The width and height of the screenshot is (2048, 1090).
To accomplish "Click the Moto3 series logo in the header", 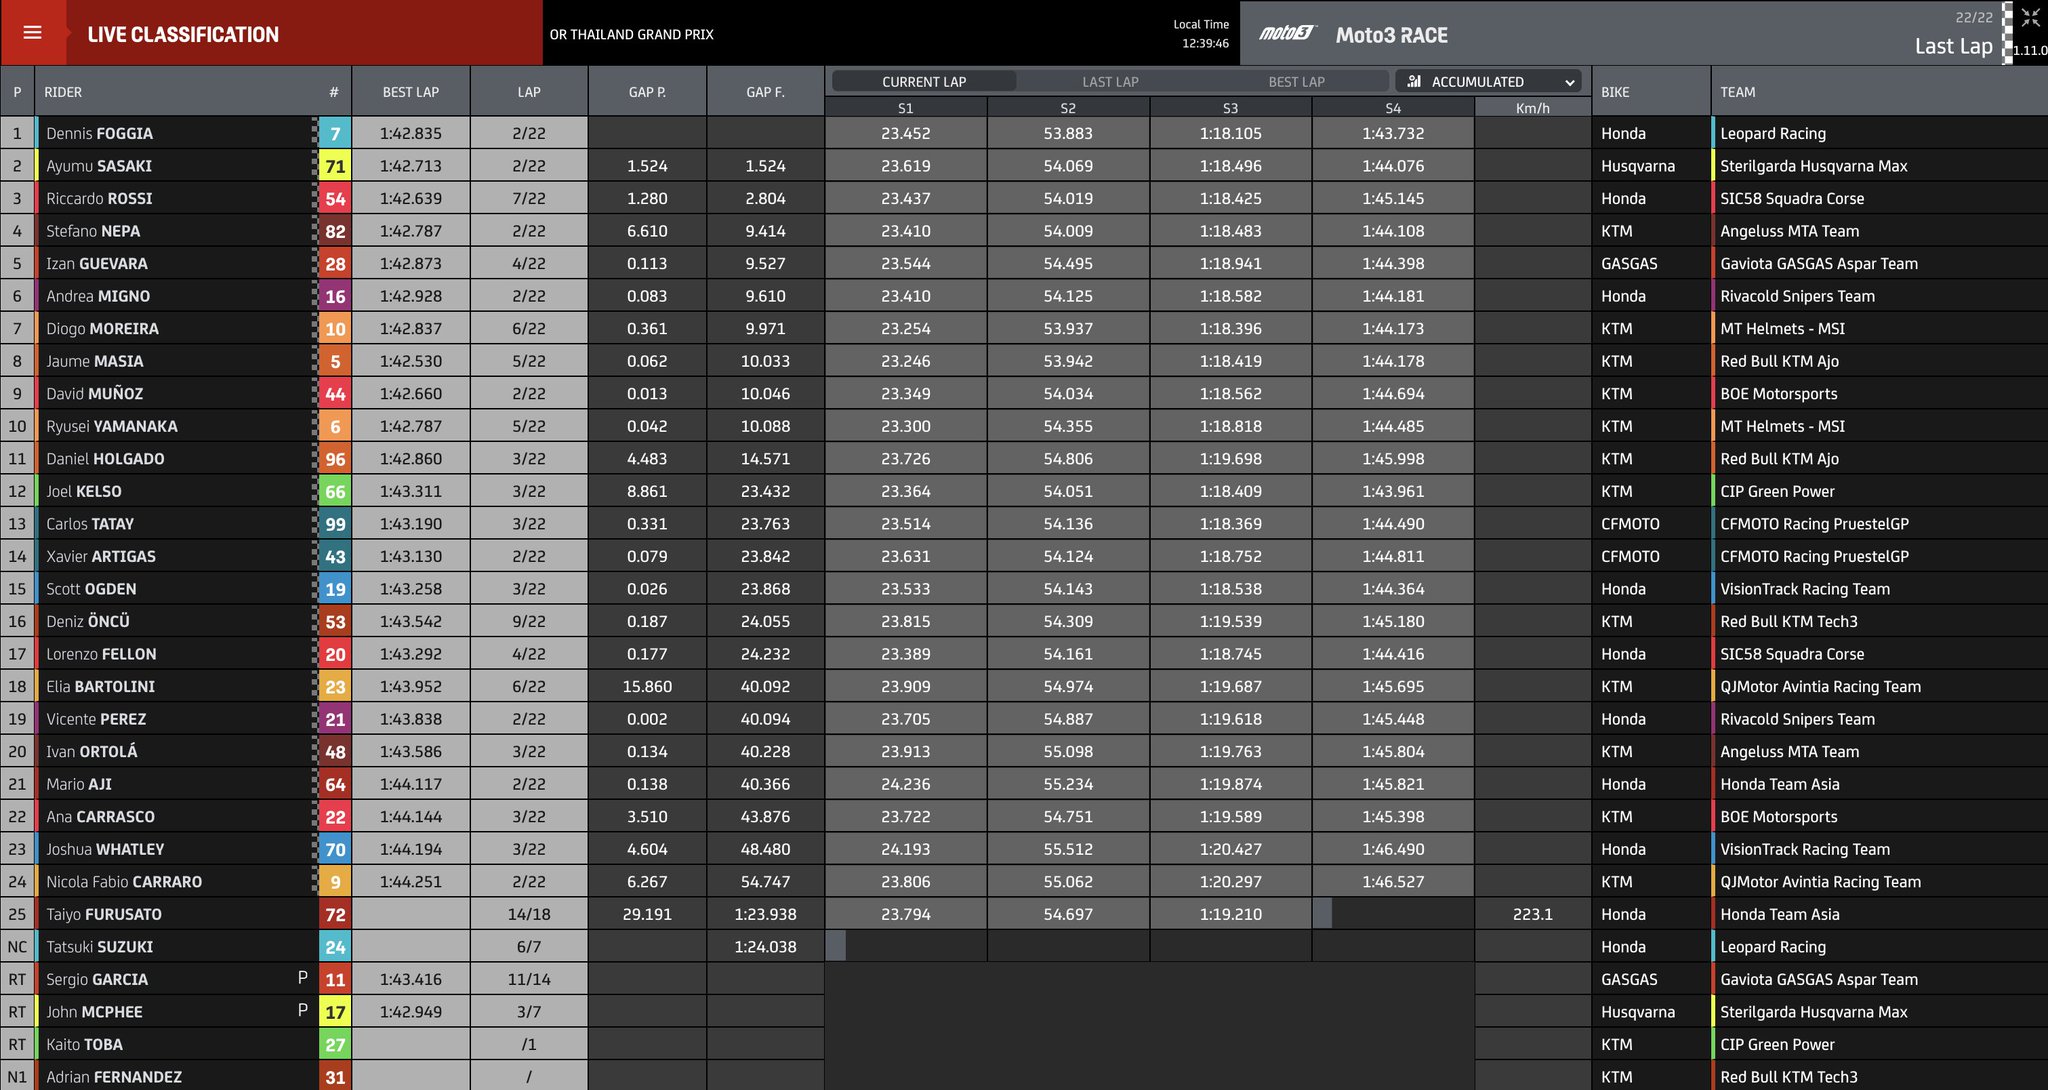I will (x=1285, y=32).
